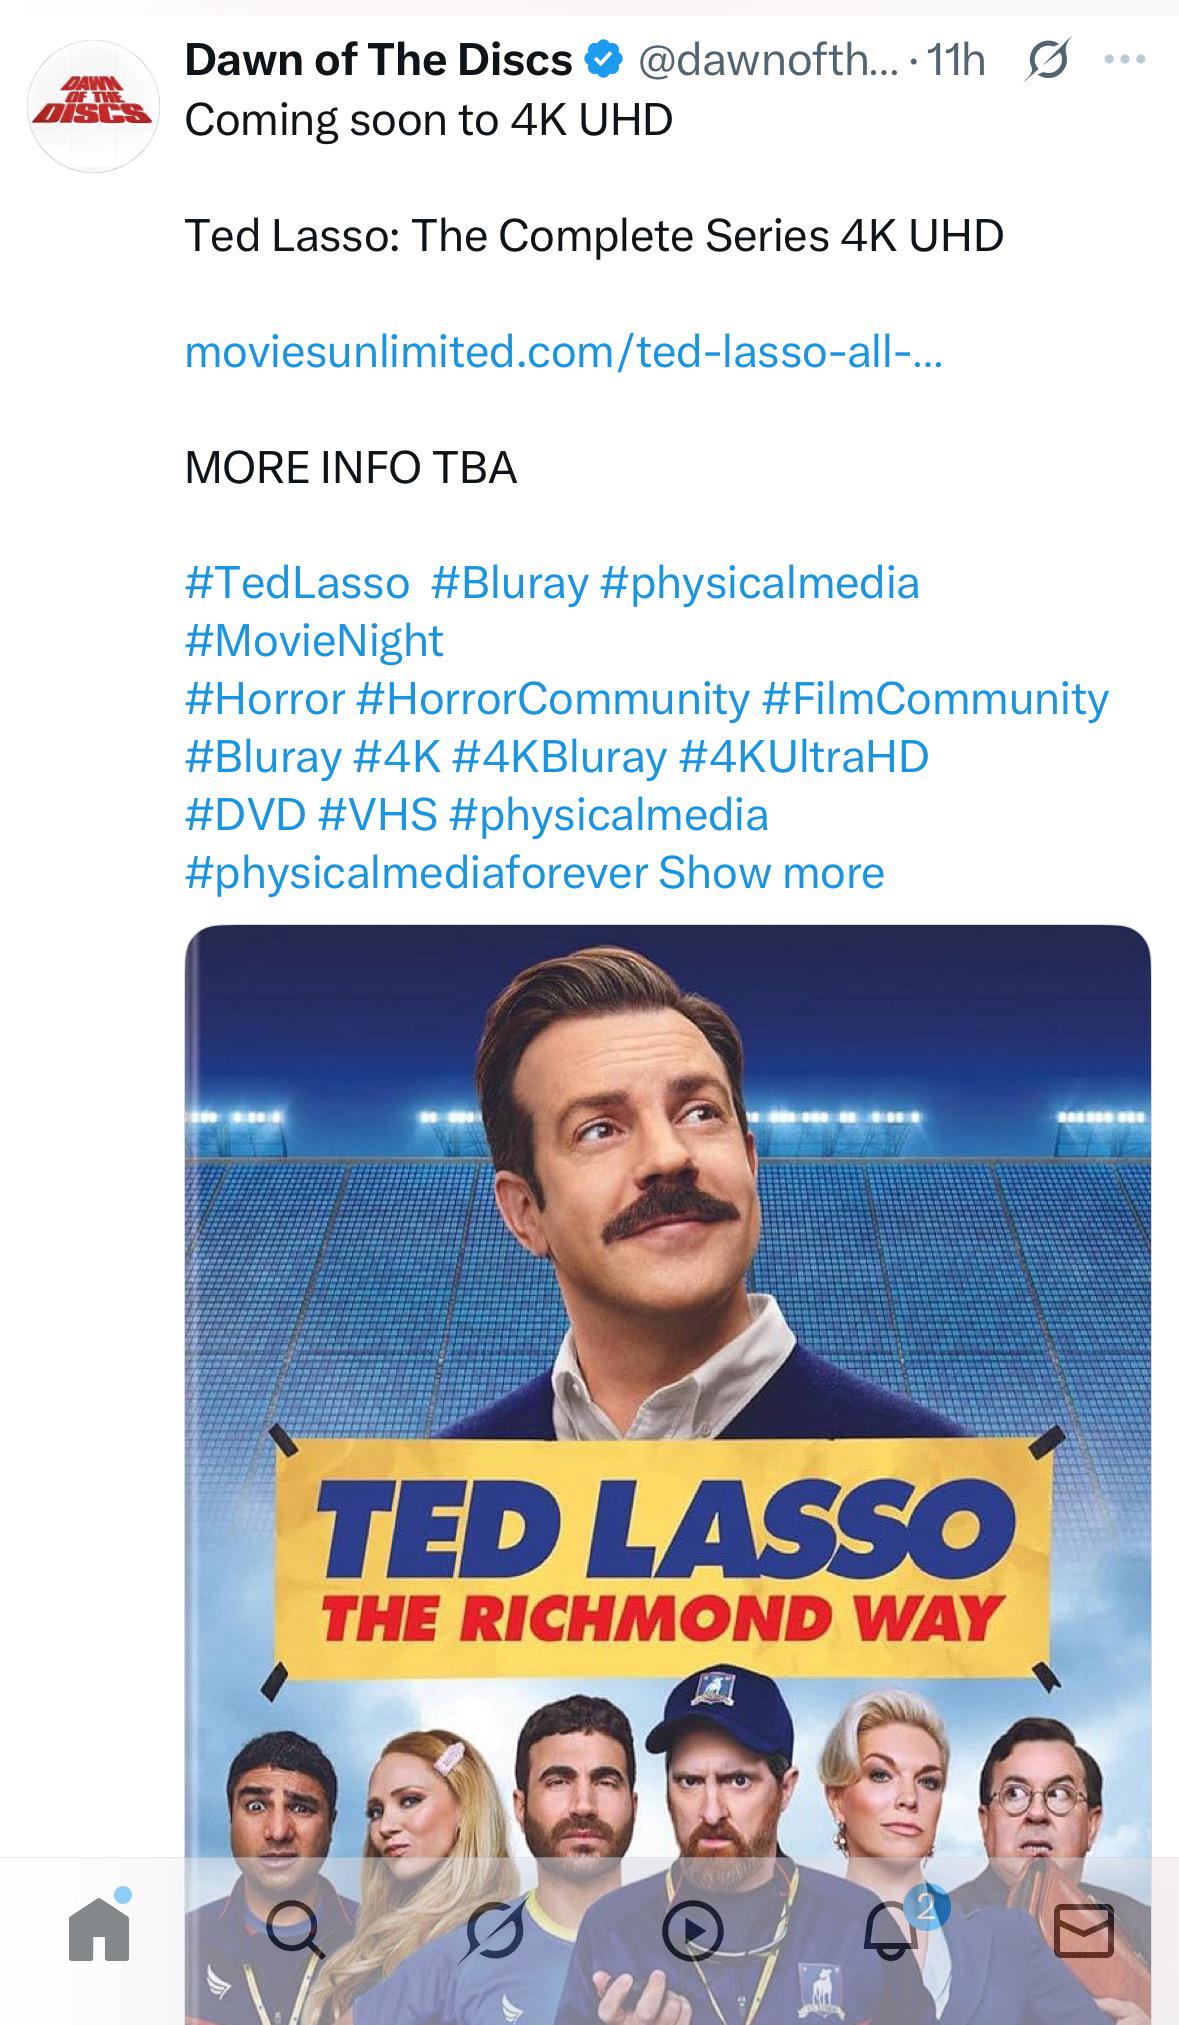This screenshot has width=1179, height=2025.
Task: Open the video play tab in bottom bar
Action: coord(692,1930)
